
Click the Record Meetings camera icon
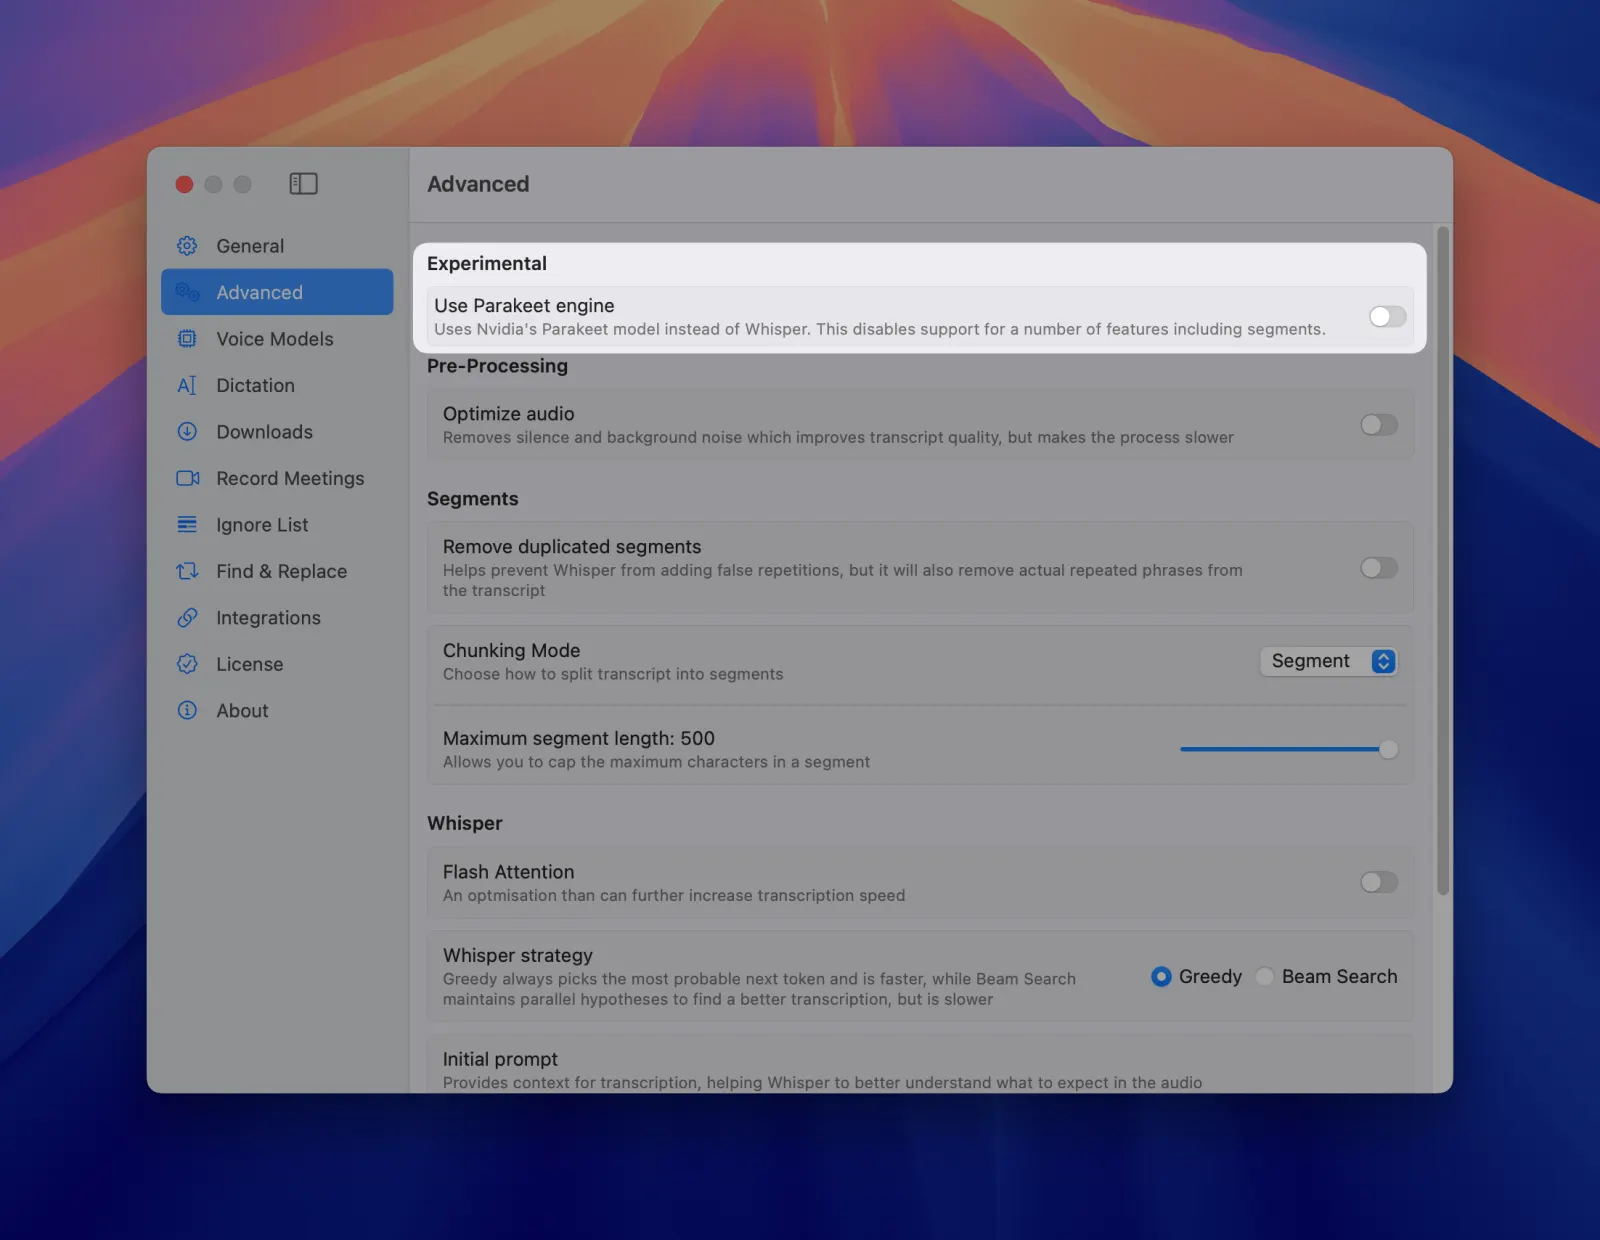pyautogui.click(x=187, y=478)
